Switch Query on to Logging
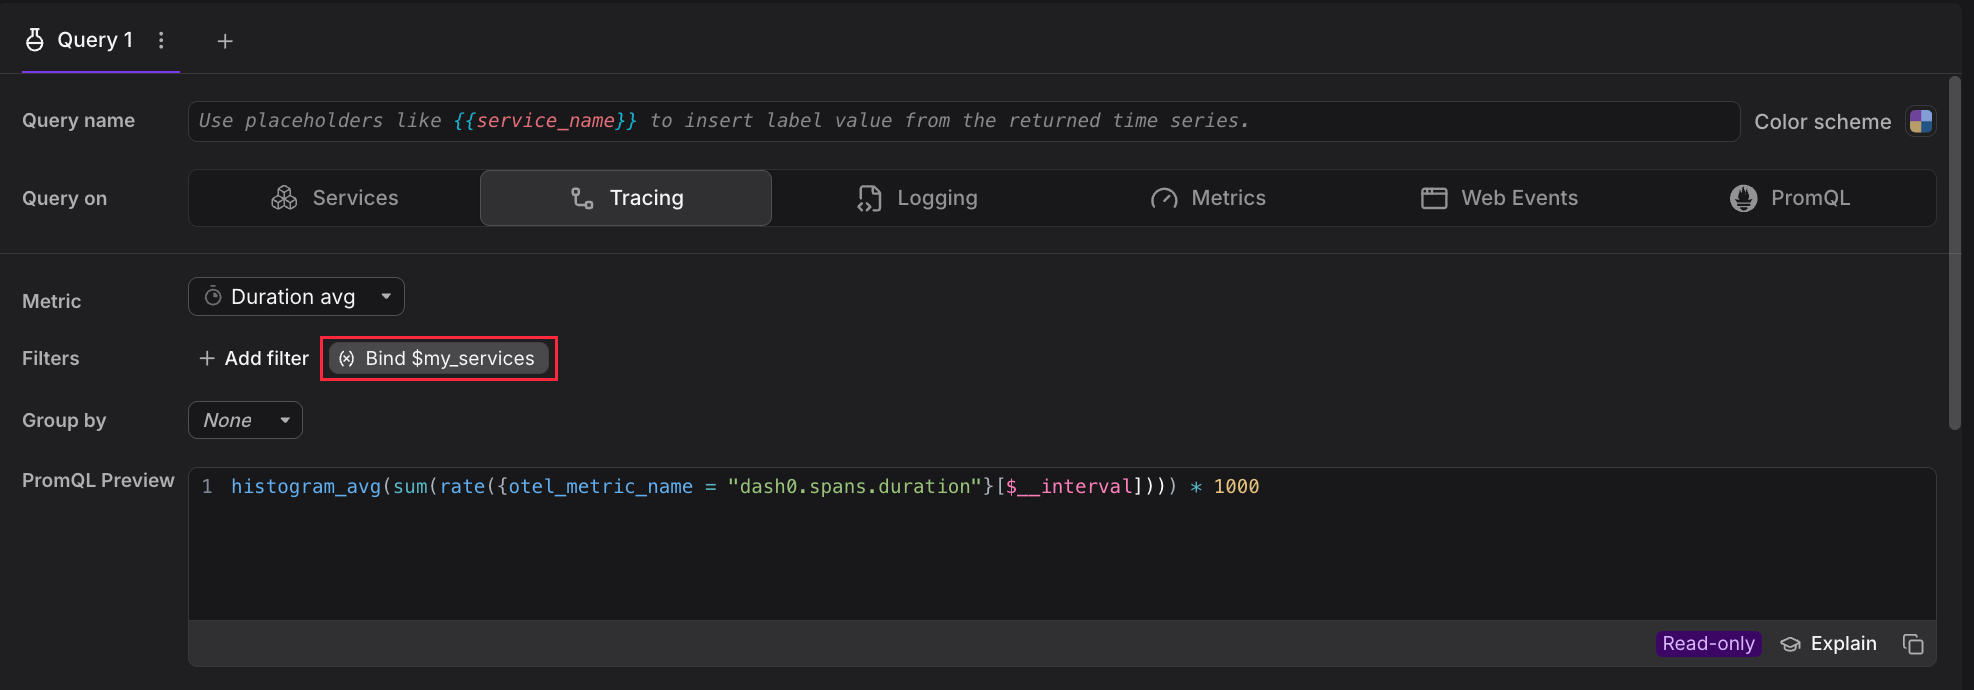 (x=917, y=198)
